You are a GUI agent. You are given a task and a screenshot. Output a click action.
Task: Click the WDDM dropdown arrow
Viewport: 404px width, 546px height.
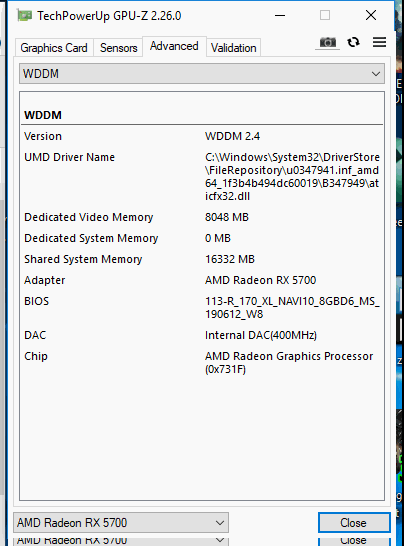375,74
